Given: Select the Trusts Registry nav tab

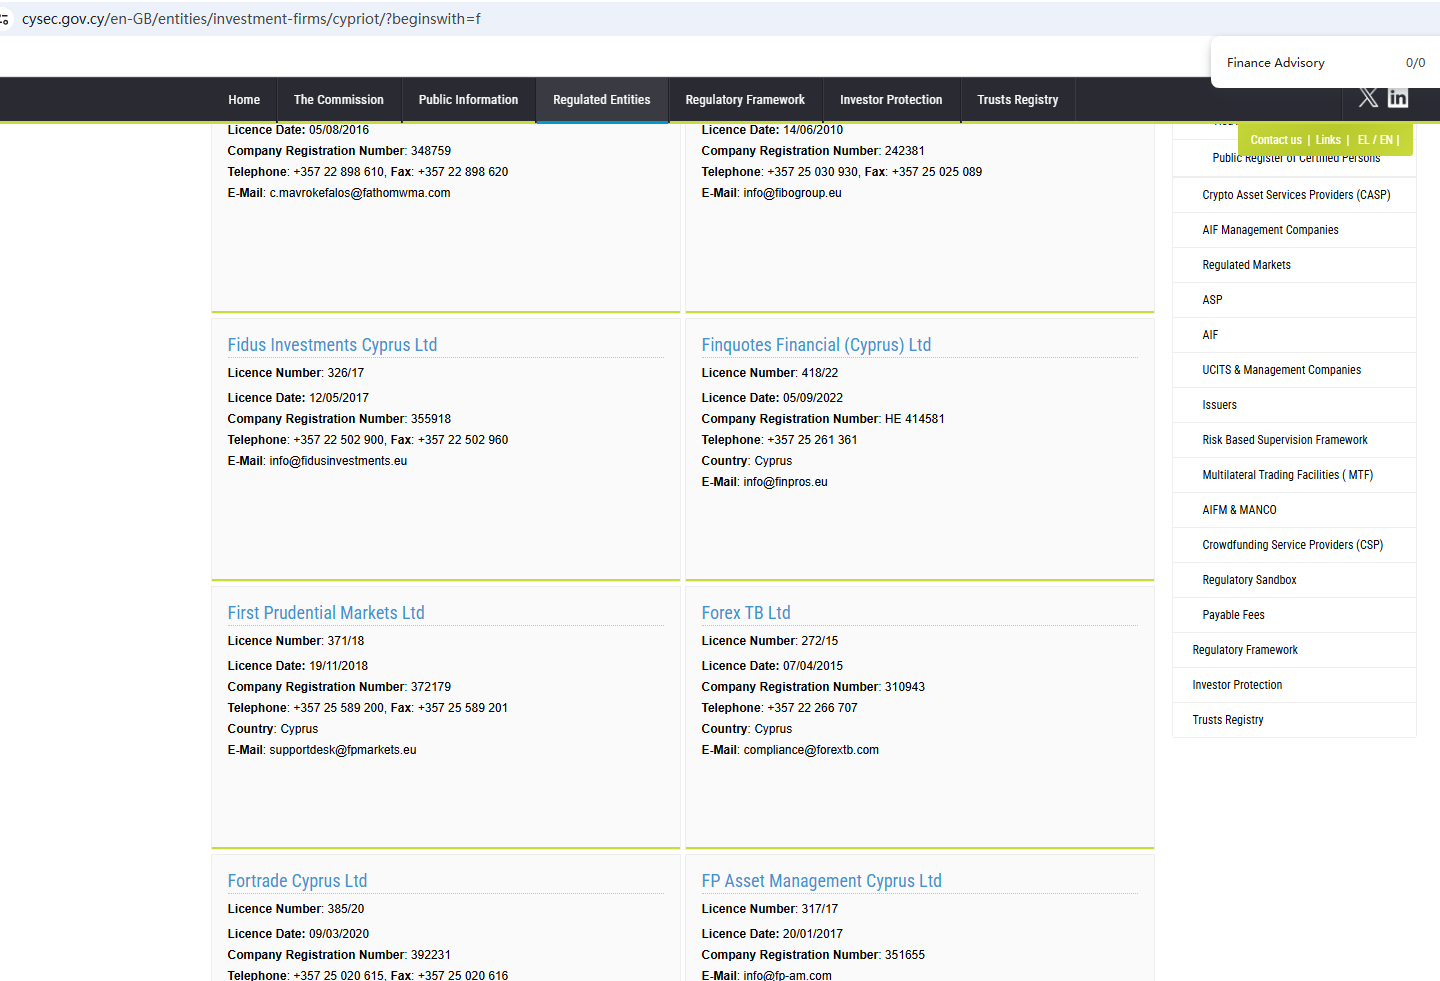Looking at the screenshot, I should [x=1017, y=100].
